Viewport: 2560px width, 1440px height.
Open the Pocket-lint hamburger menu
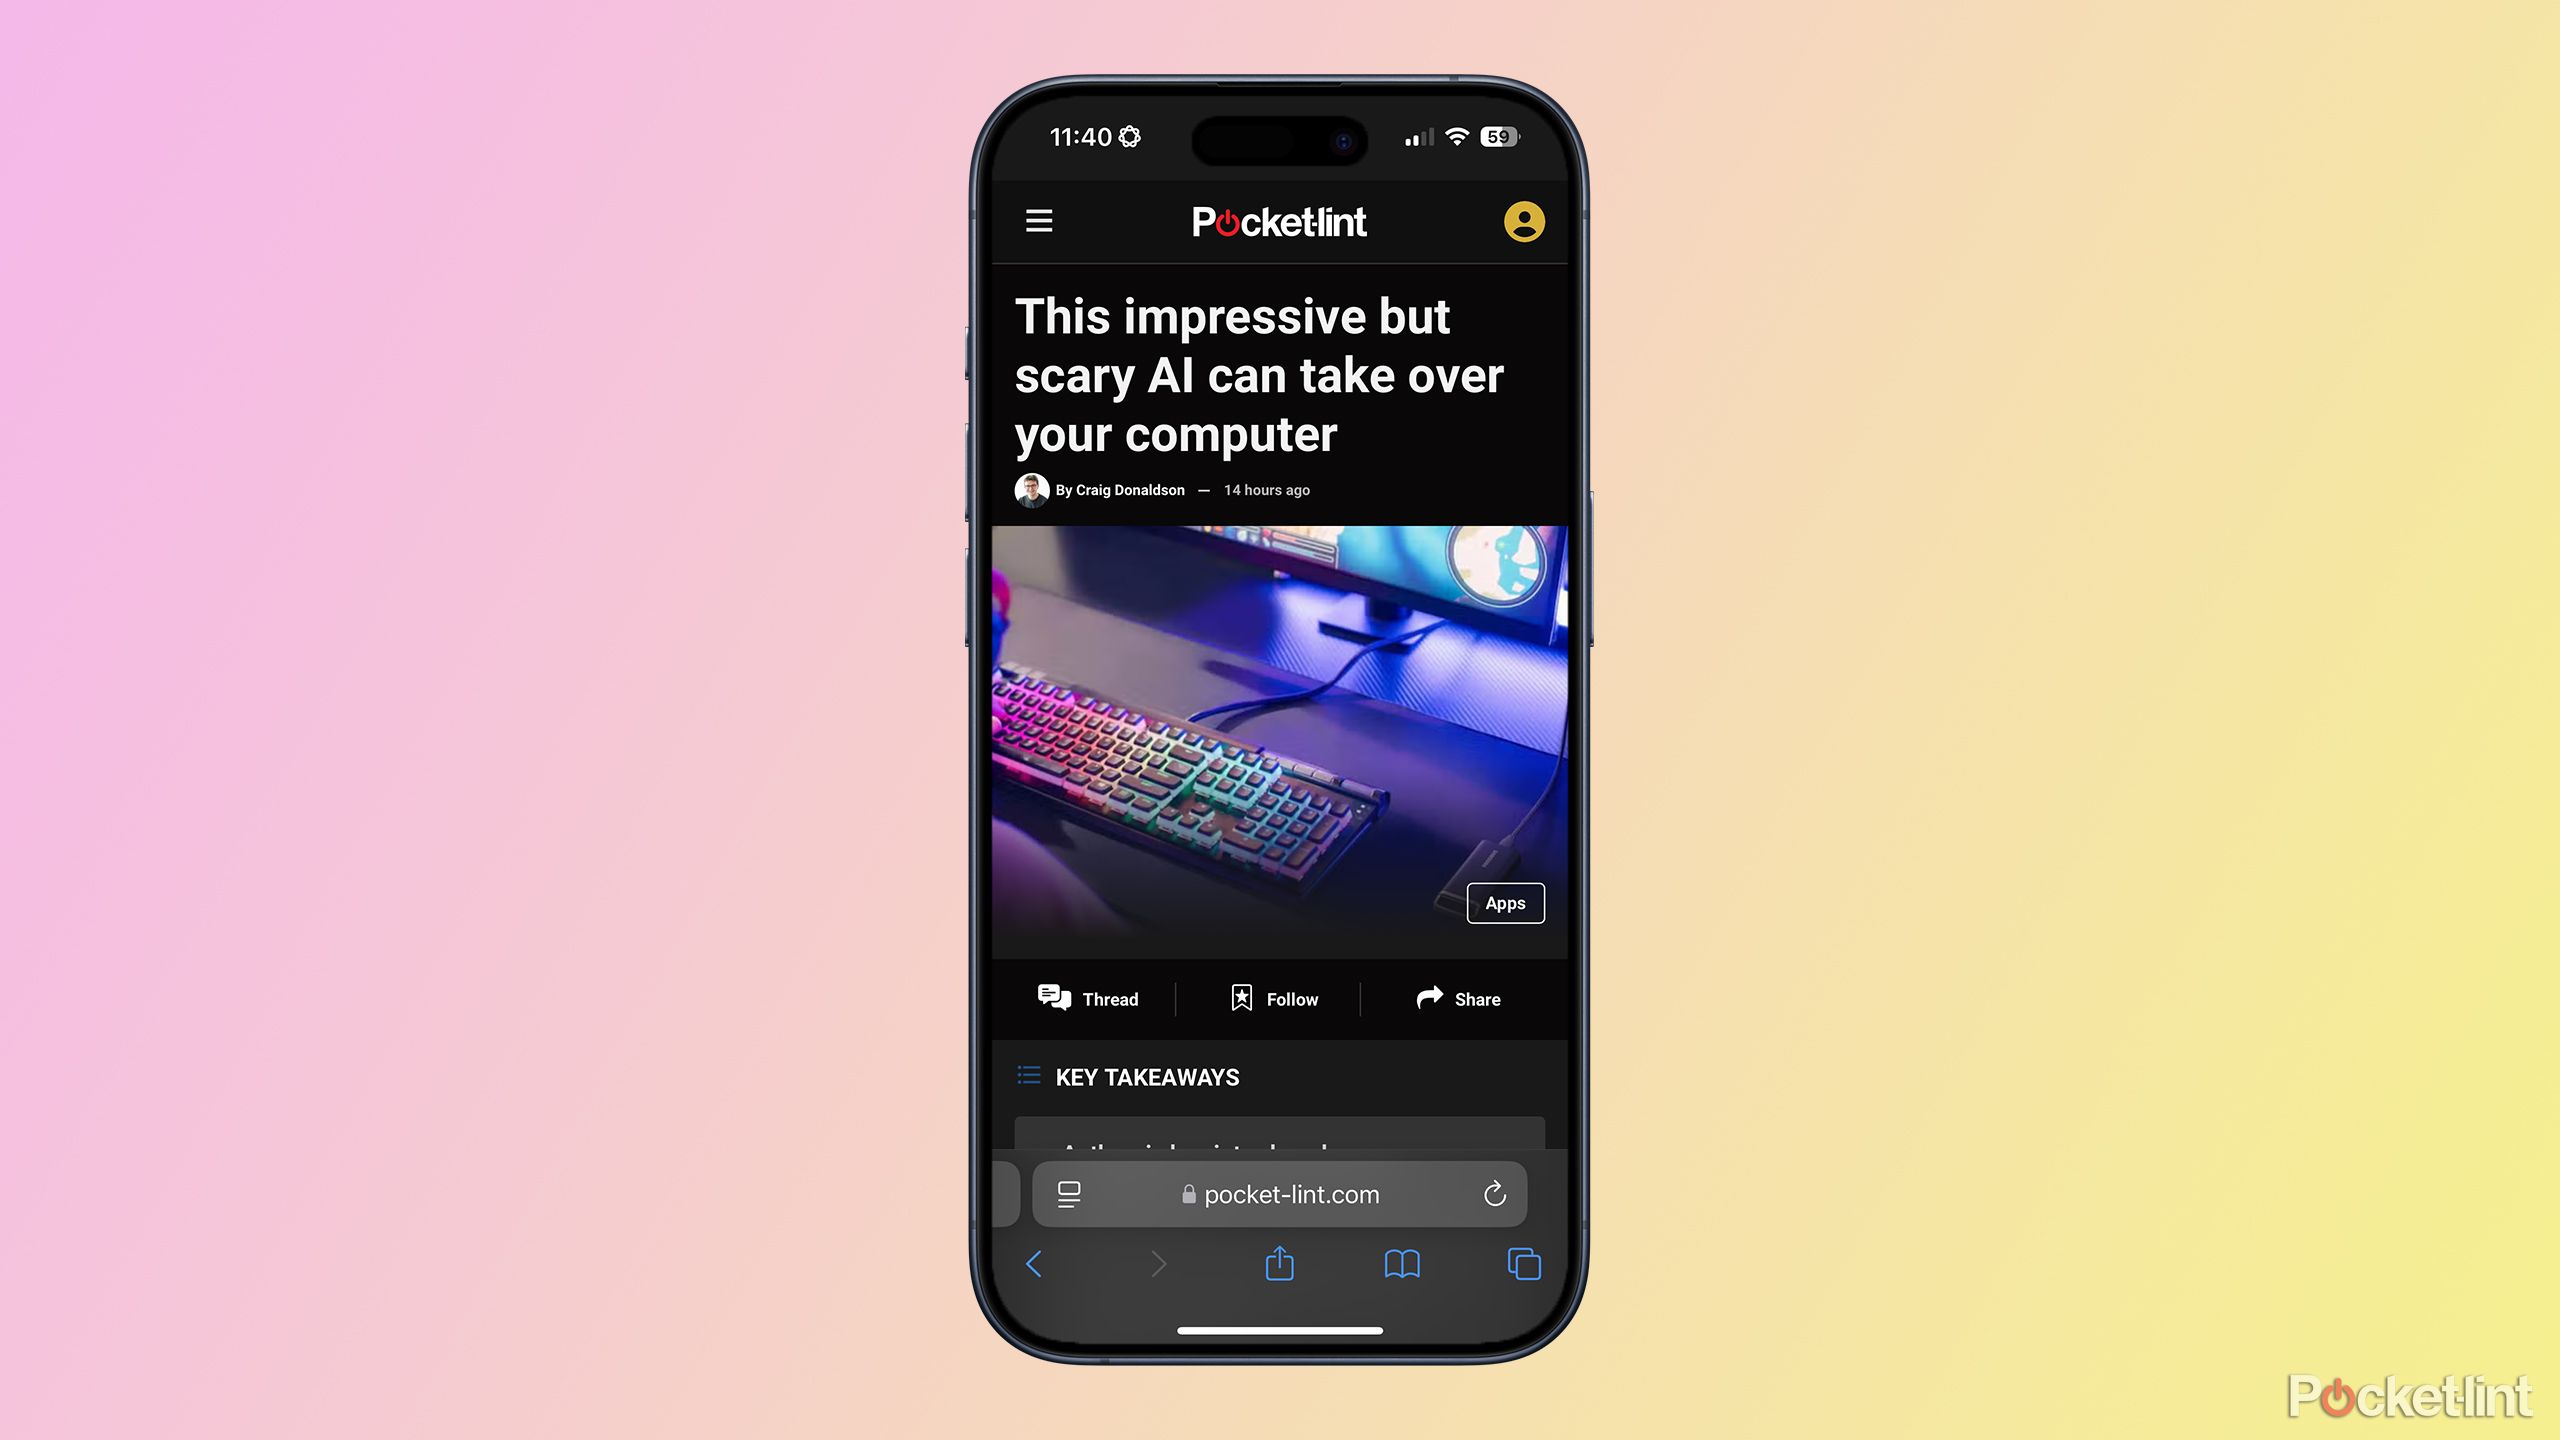pos(1039,222)
